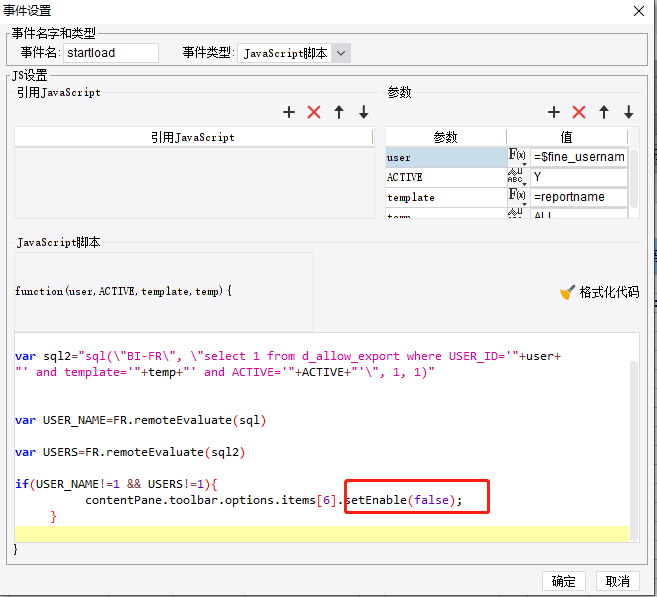Click the var sql2 code line
657x597 pixels.
pyautogui.click(x=288, y=356)
